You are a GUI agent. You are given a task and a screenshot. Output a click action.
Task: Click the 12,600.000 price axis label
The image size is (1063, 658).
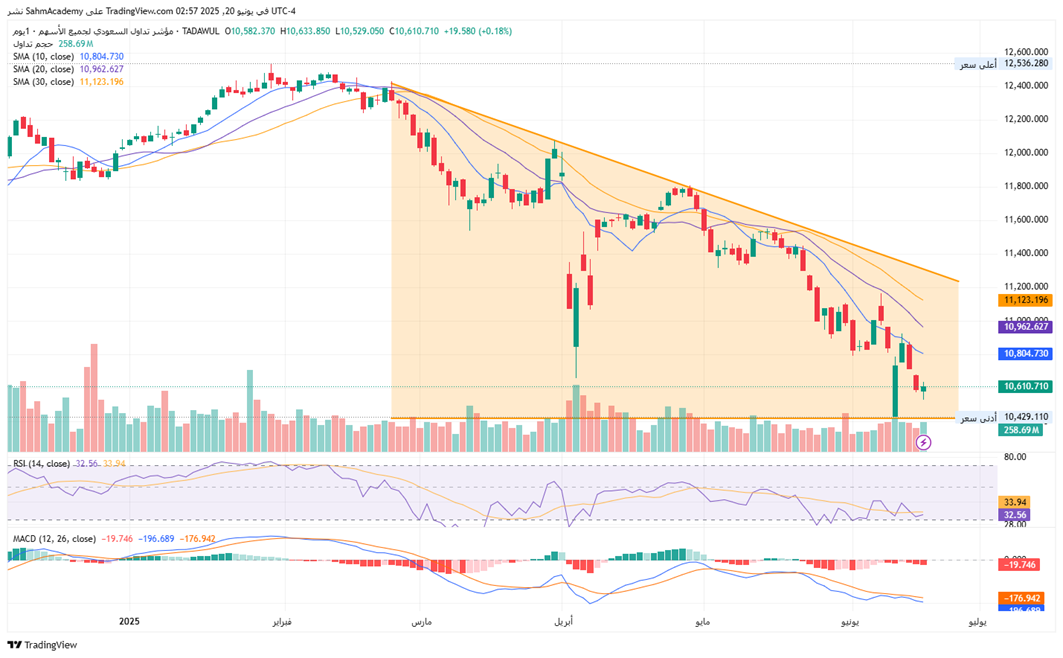(1026, 52)
